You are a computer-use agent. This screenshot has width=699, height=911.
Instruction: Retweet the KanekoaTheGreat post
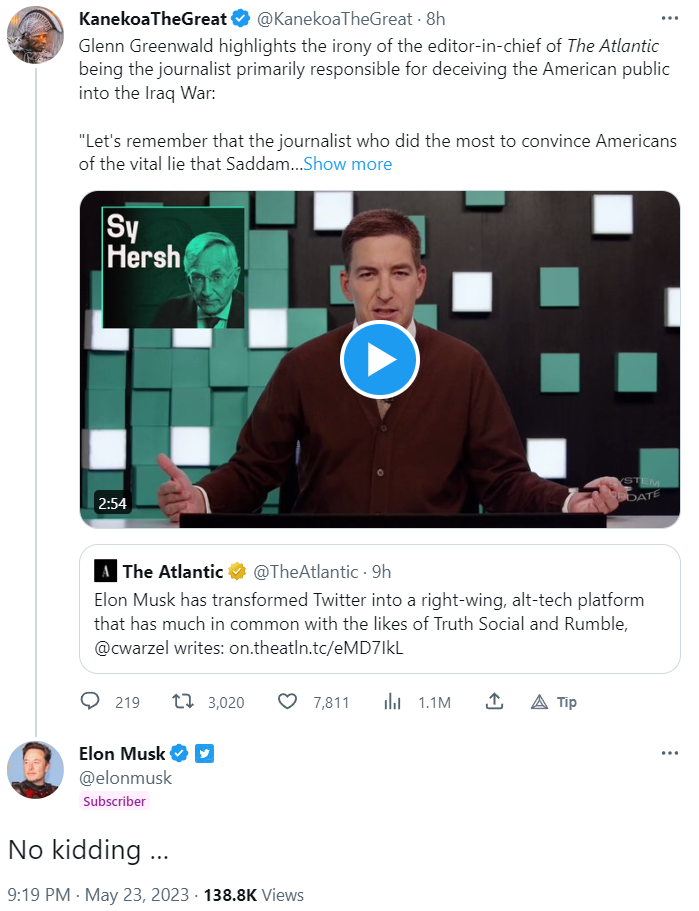point(183,702)
